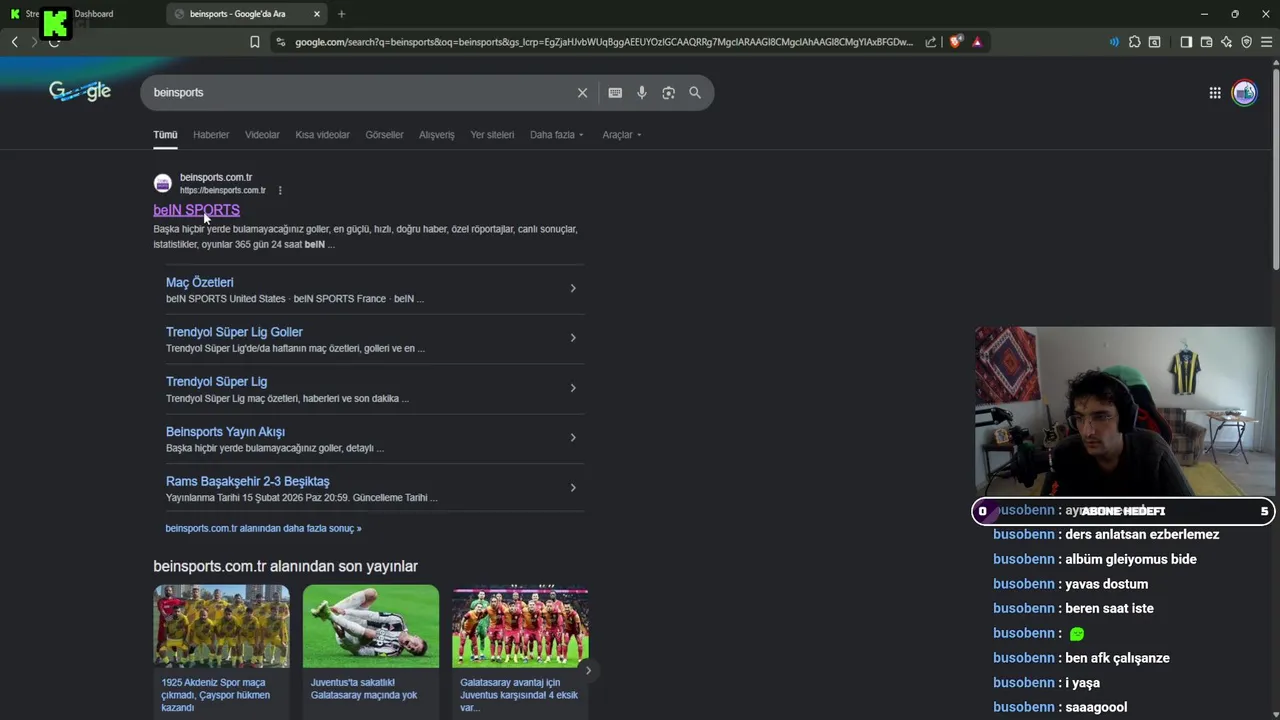Switch to the Görseller tab
This screenshot has height=720, width=1280.
(x=384, y=135)
